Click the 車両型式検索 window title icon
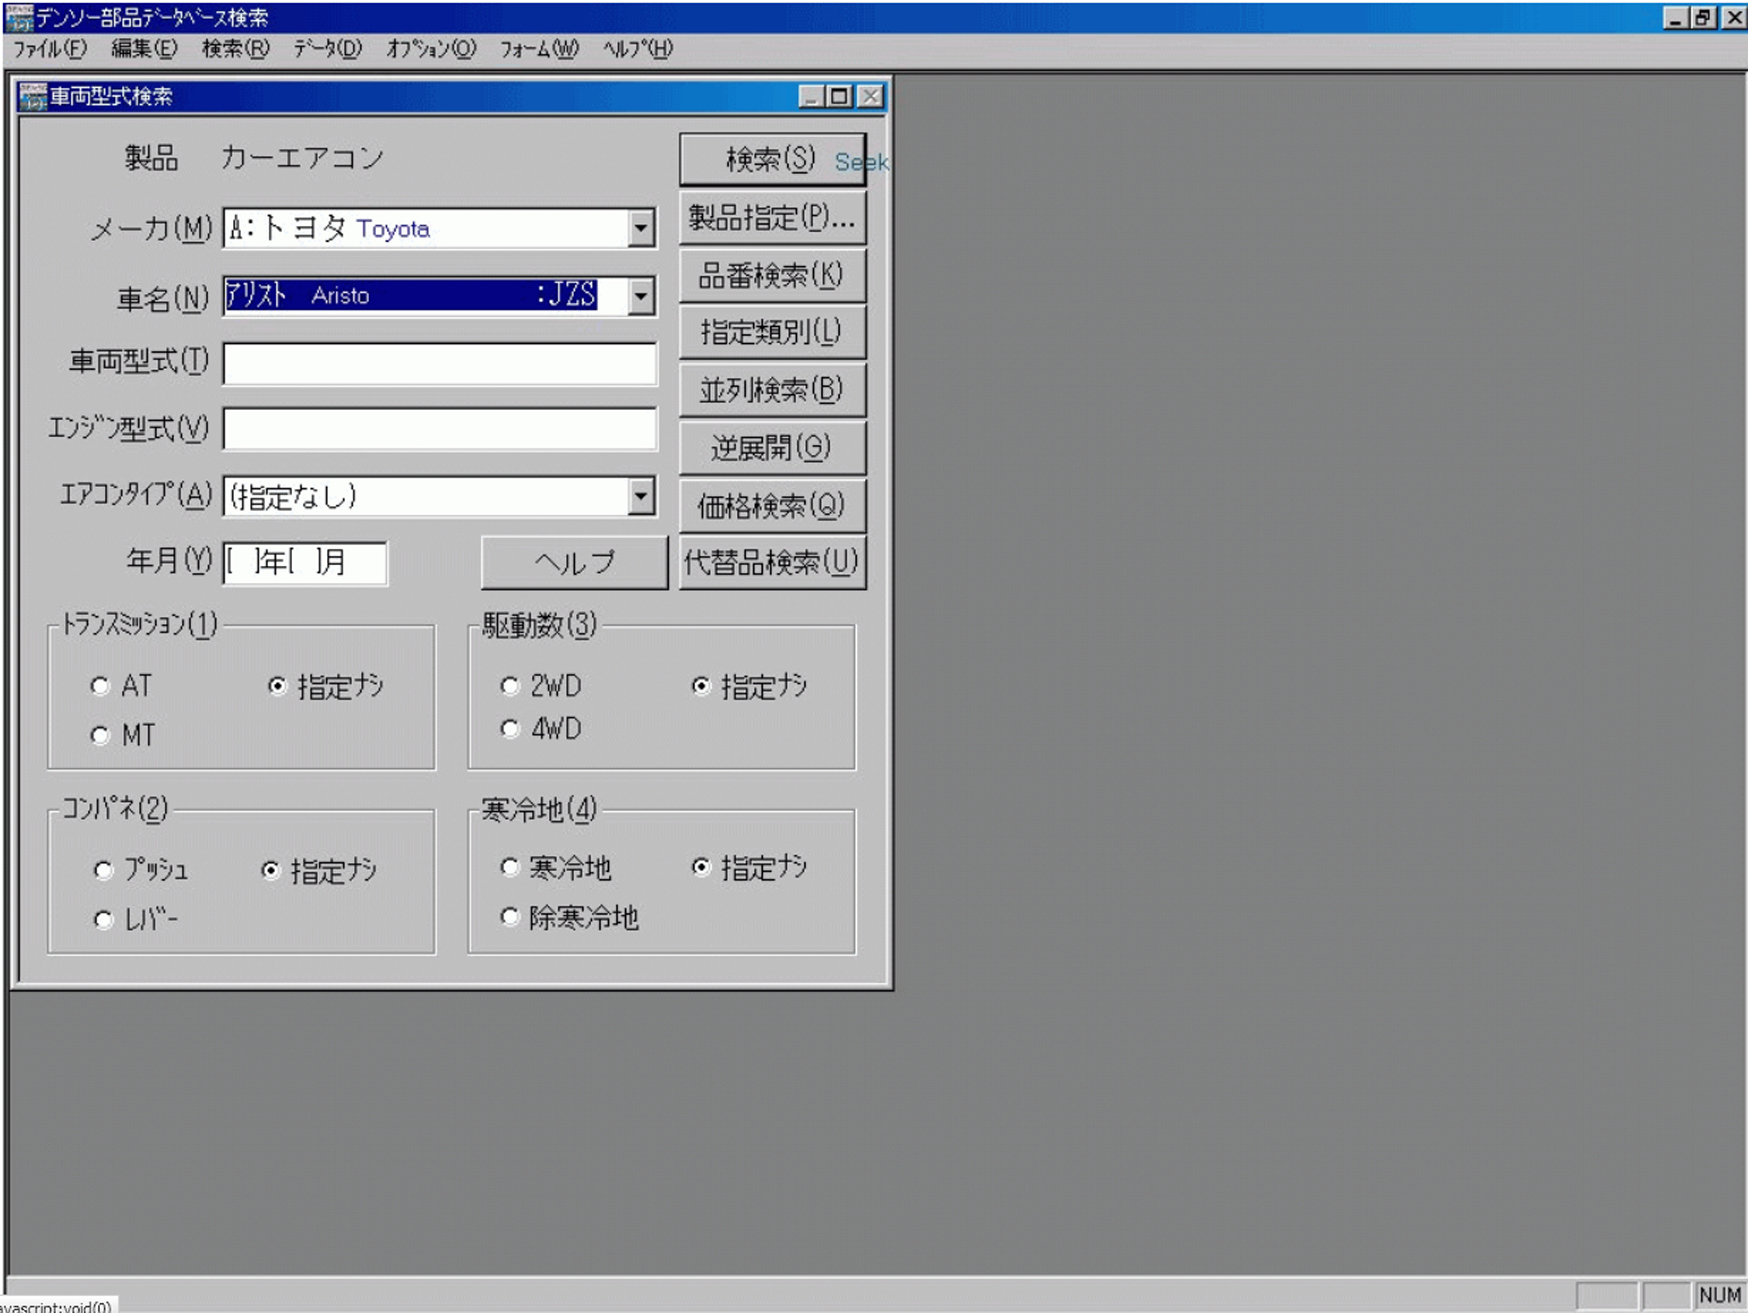The image size is (1748, 1313). pos(32,97)
